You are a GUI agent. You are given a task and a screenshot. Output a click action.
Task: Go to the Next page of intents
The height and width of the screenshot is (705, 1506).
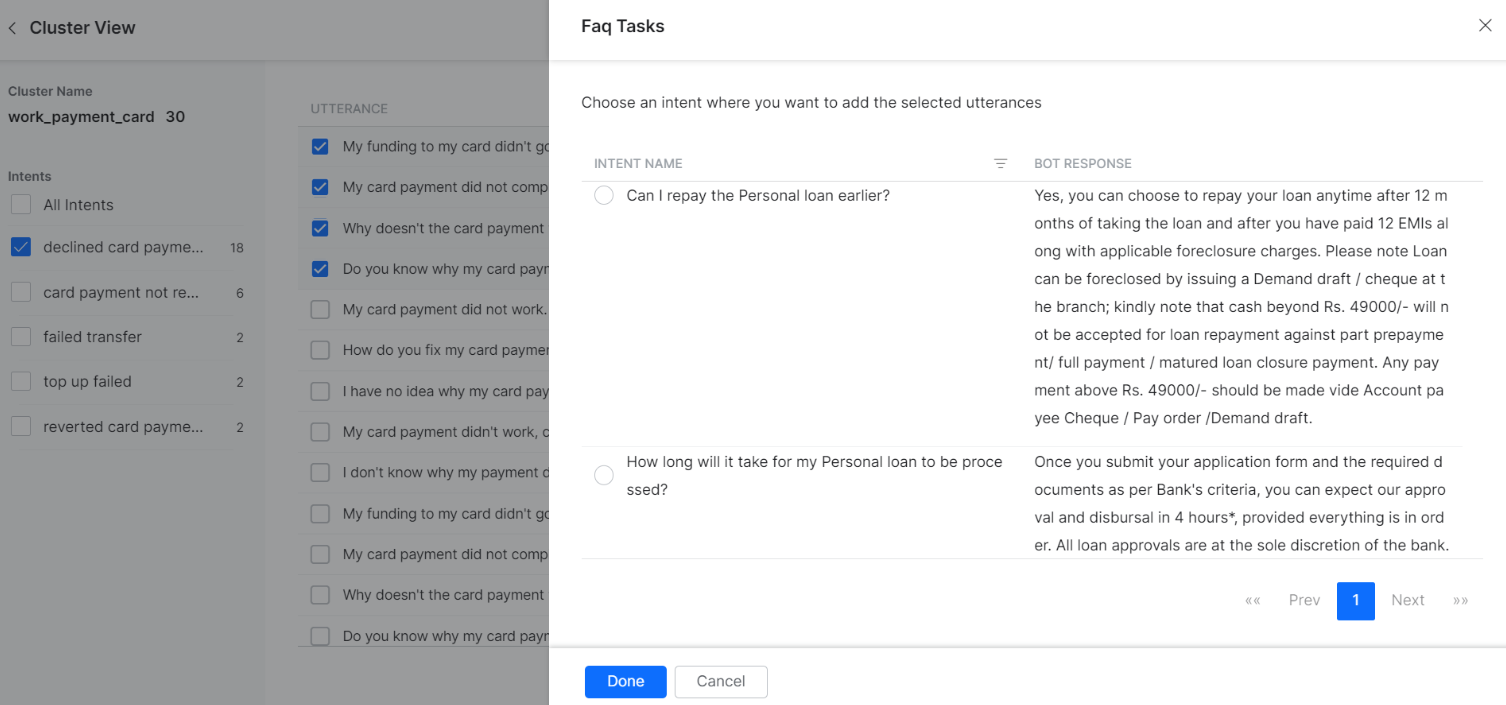(1407, 600)
